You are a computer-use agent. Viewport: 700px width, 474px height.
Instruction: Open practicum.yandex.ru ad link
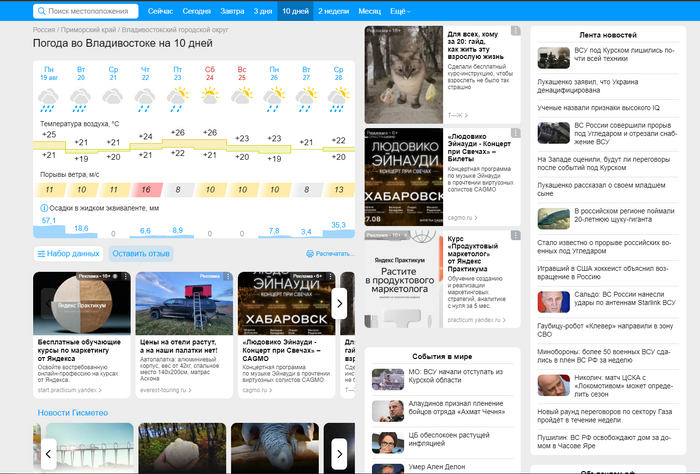coord(477,320)
